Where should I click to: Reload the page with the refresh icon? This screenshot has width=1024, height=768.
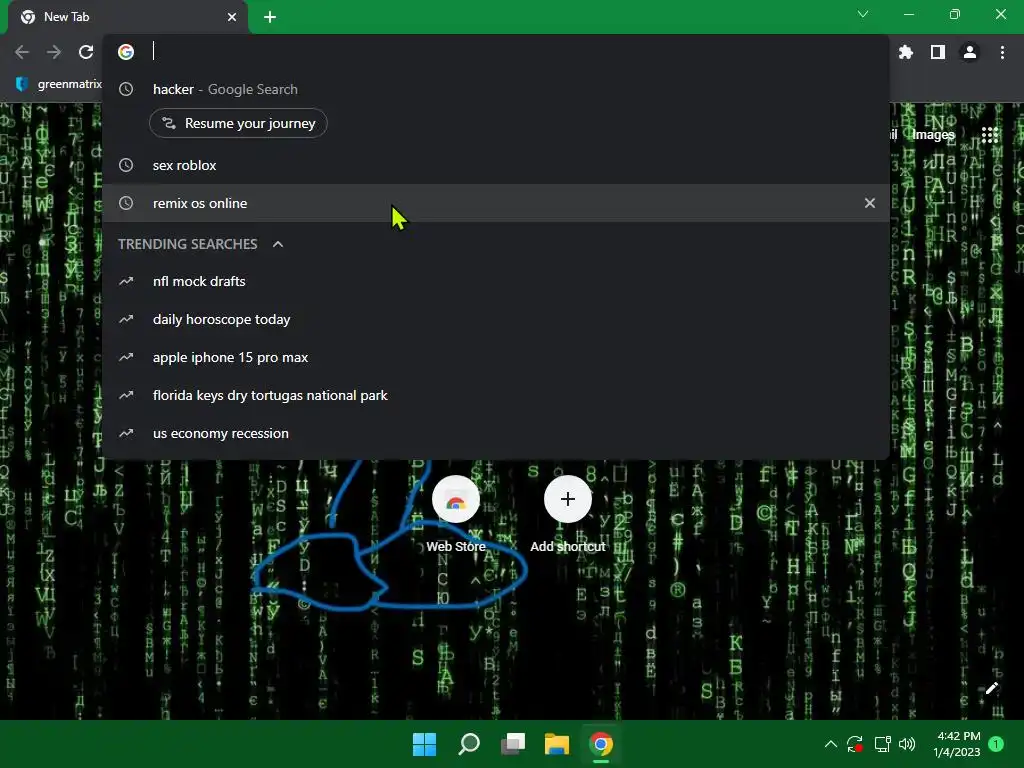click(86, 52)
